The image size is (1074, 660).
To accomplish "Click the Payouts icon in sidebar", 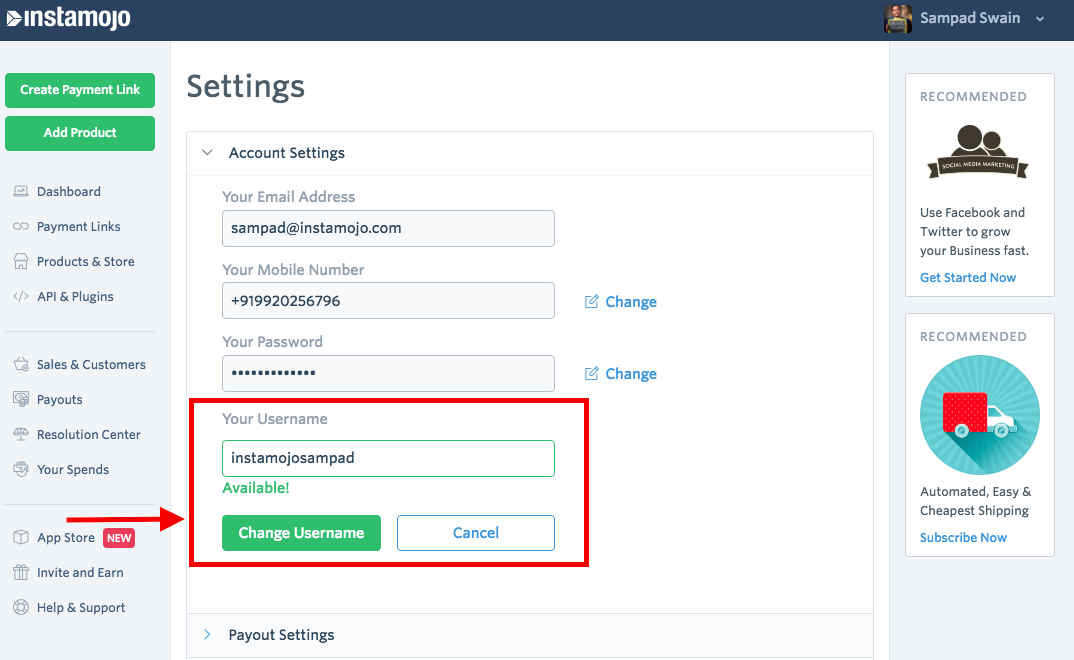I will (x=20, y=400).
